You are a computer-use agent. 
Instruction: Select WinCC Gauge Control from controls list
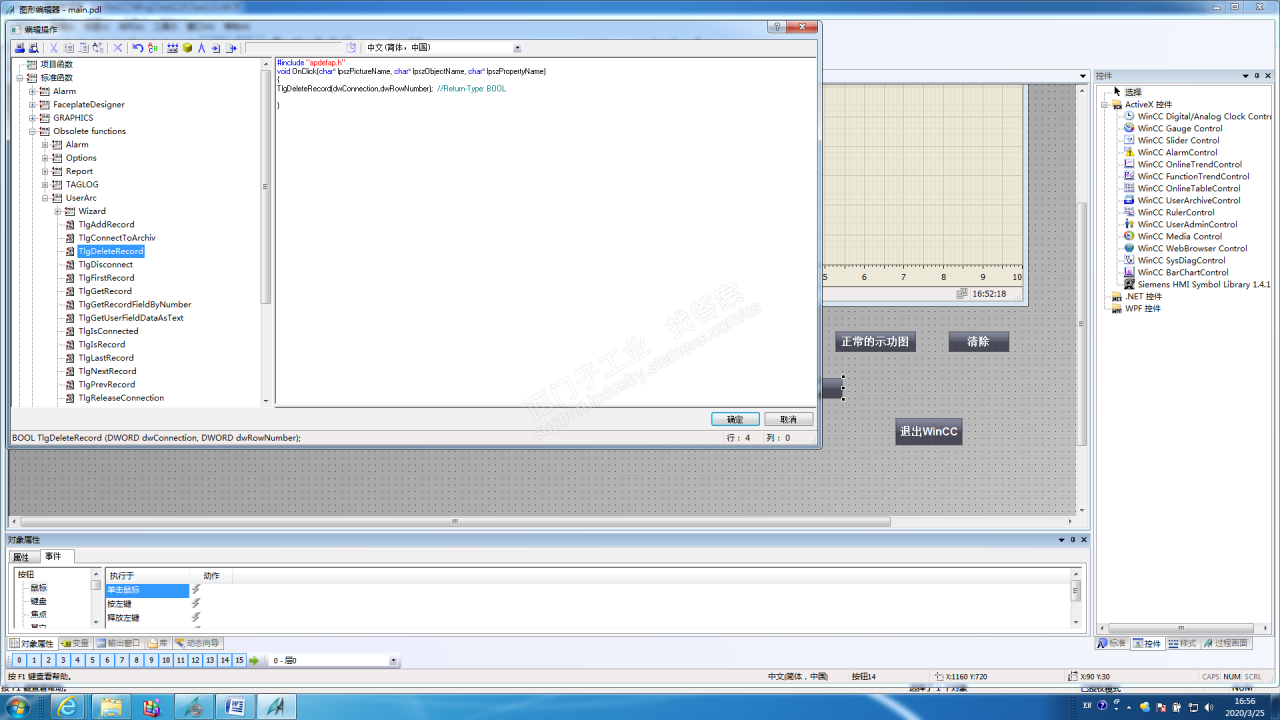pyautogui.click(x=1179, y=128)
